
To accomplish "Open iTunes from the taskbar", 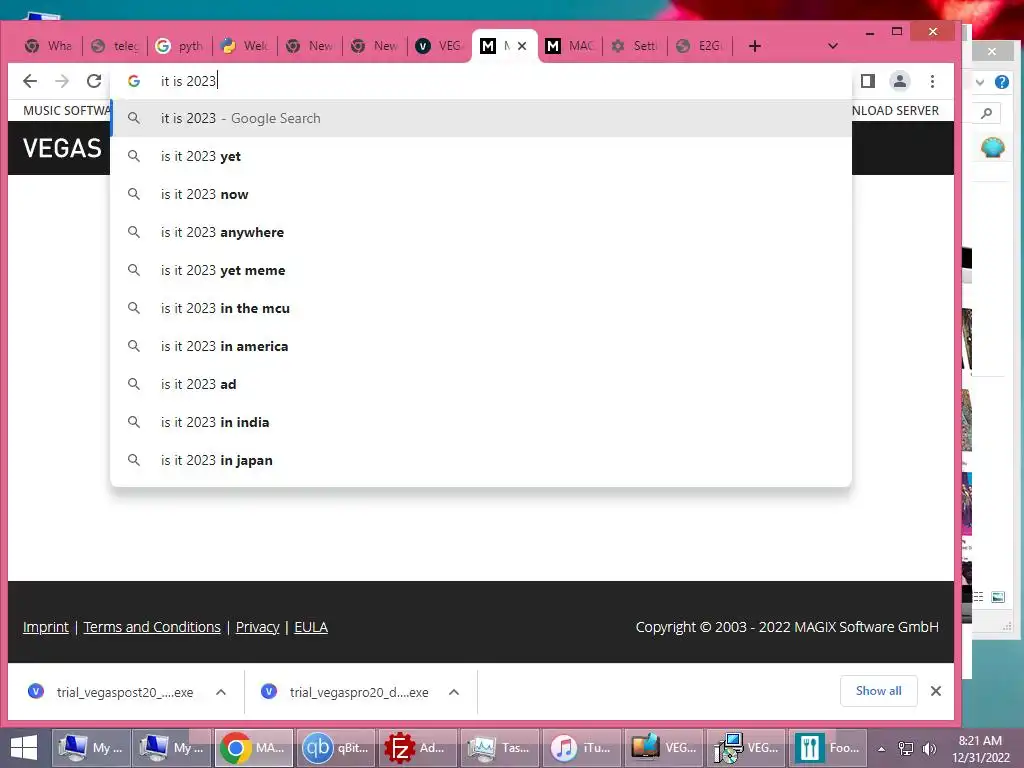I will pyautogui.click(x=581, y=748).
